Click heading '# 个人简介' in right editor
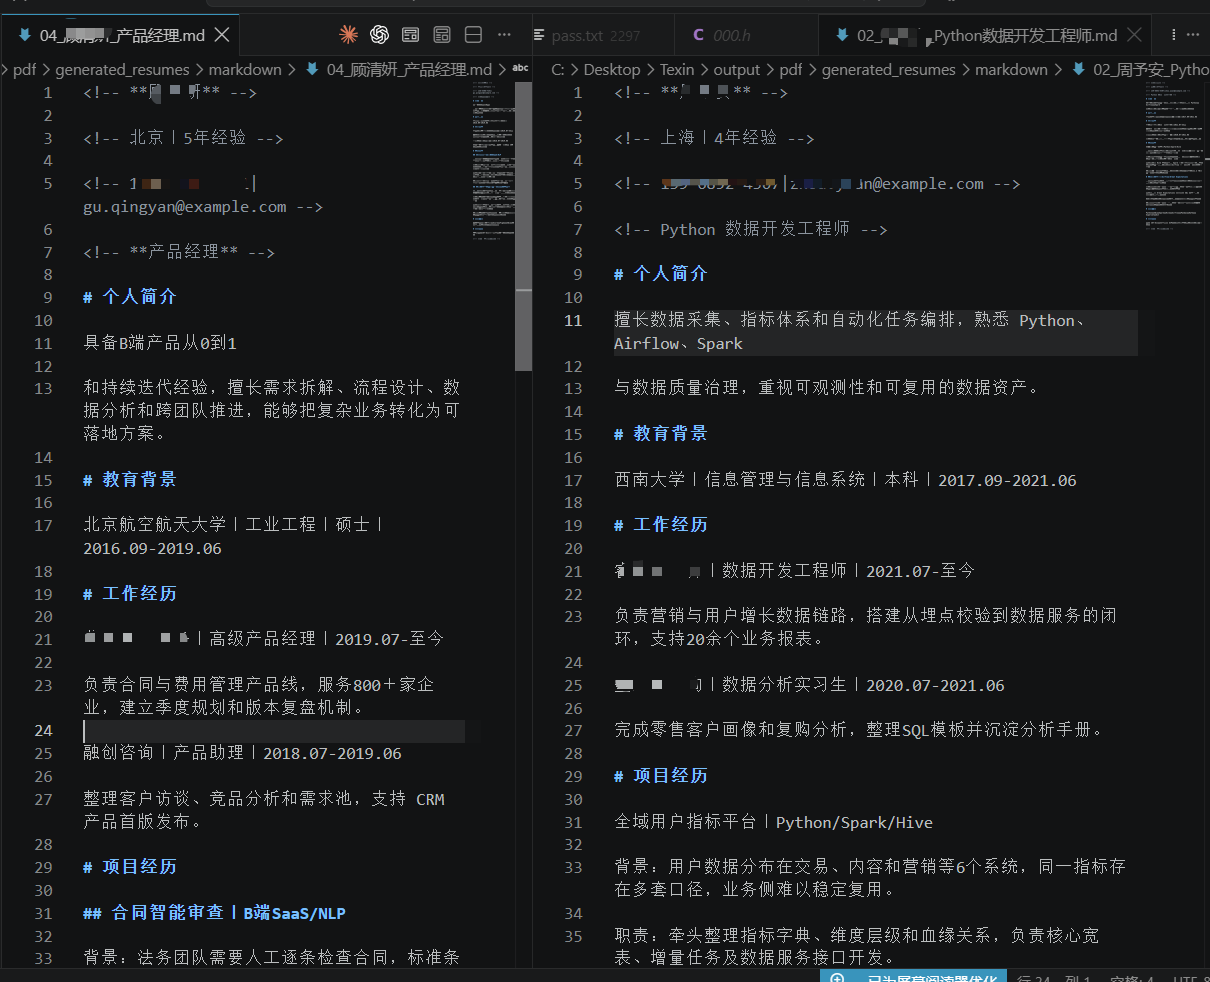 [x=660, y=274]
